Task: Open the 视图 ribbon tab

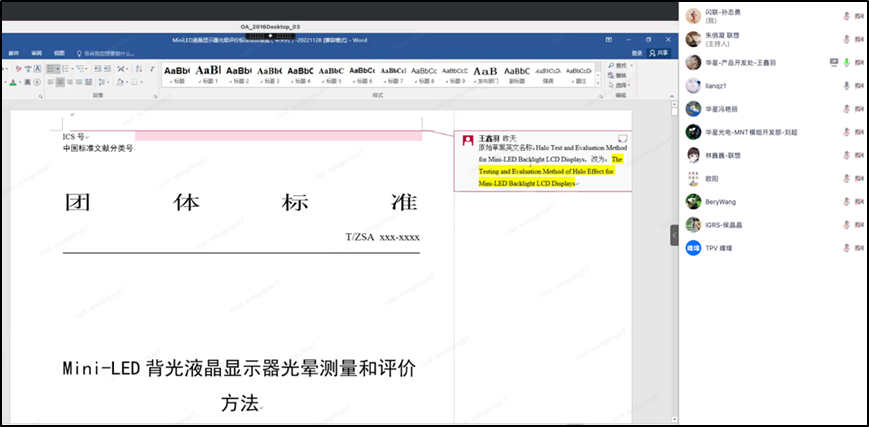Action: pos(59,53)
